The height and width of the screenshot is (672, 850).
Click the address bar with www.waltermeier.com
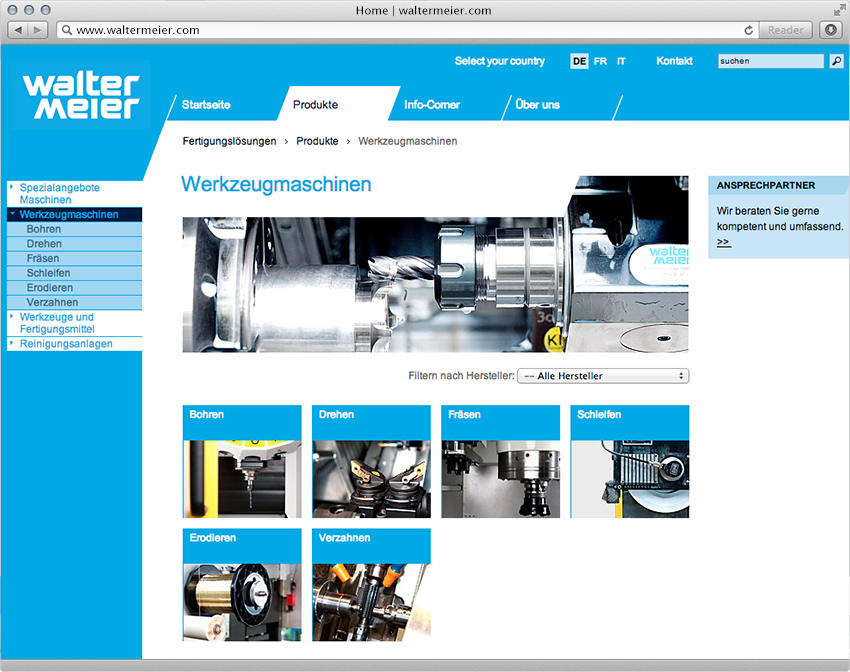408,30
